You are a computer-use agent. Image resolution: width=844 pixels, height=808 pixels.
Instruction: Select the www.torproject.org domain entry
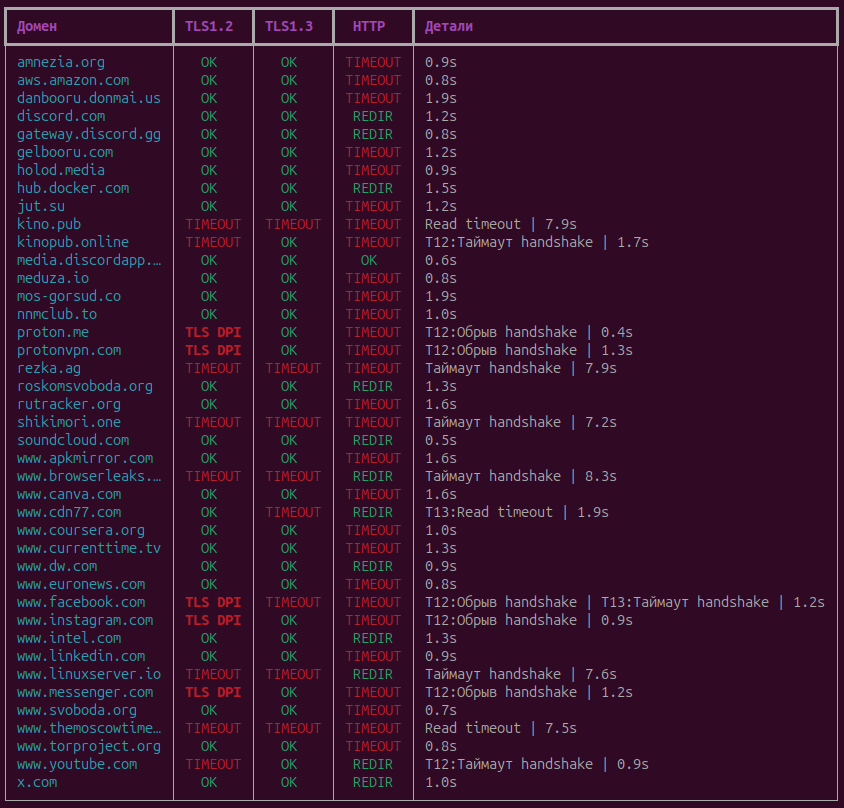tap(89, 746)
